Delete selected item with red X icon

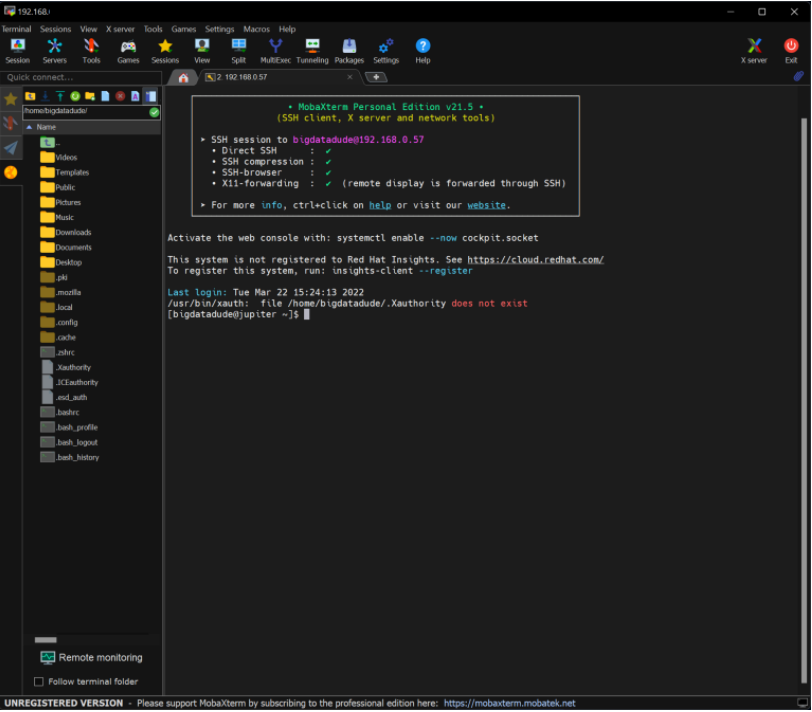coord(120,96)
